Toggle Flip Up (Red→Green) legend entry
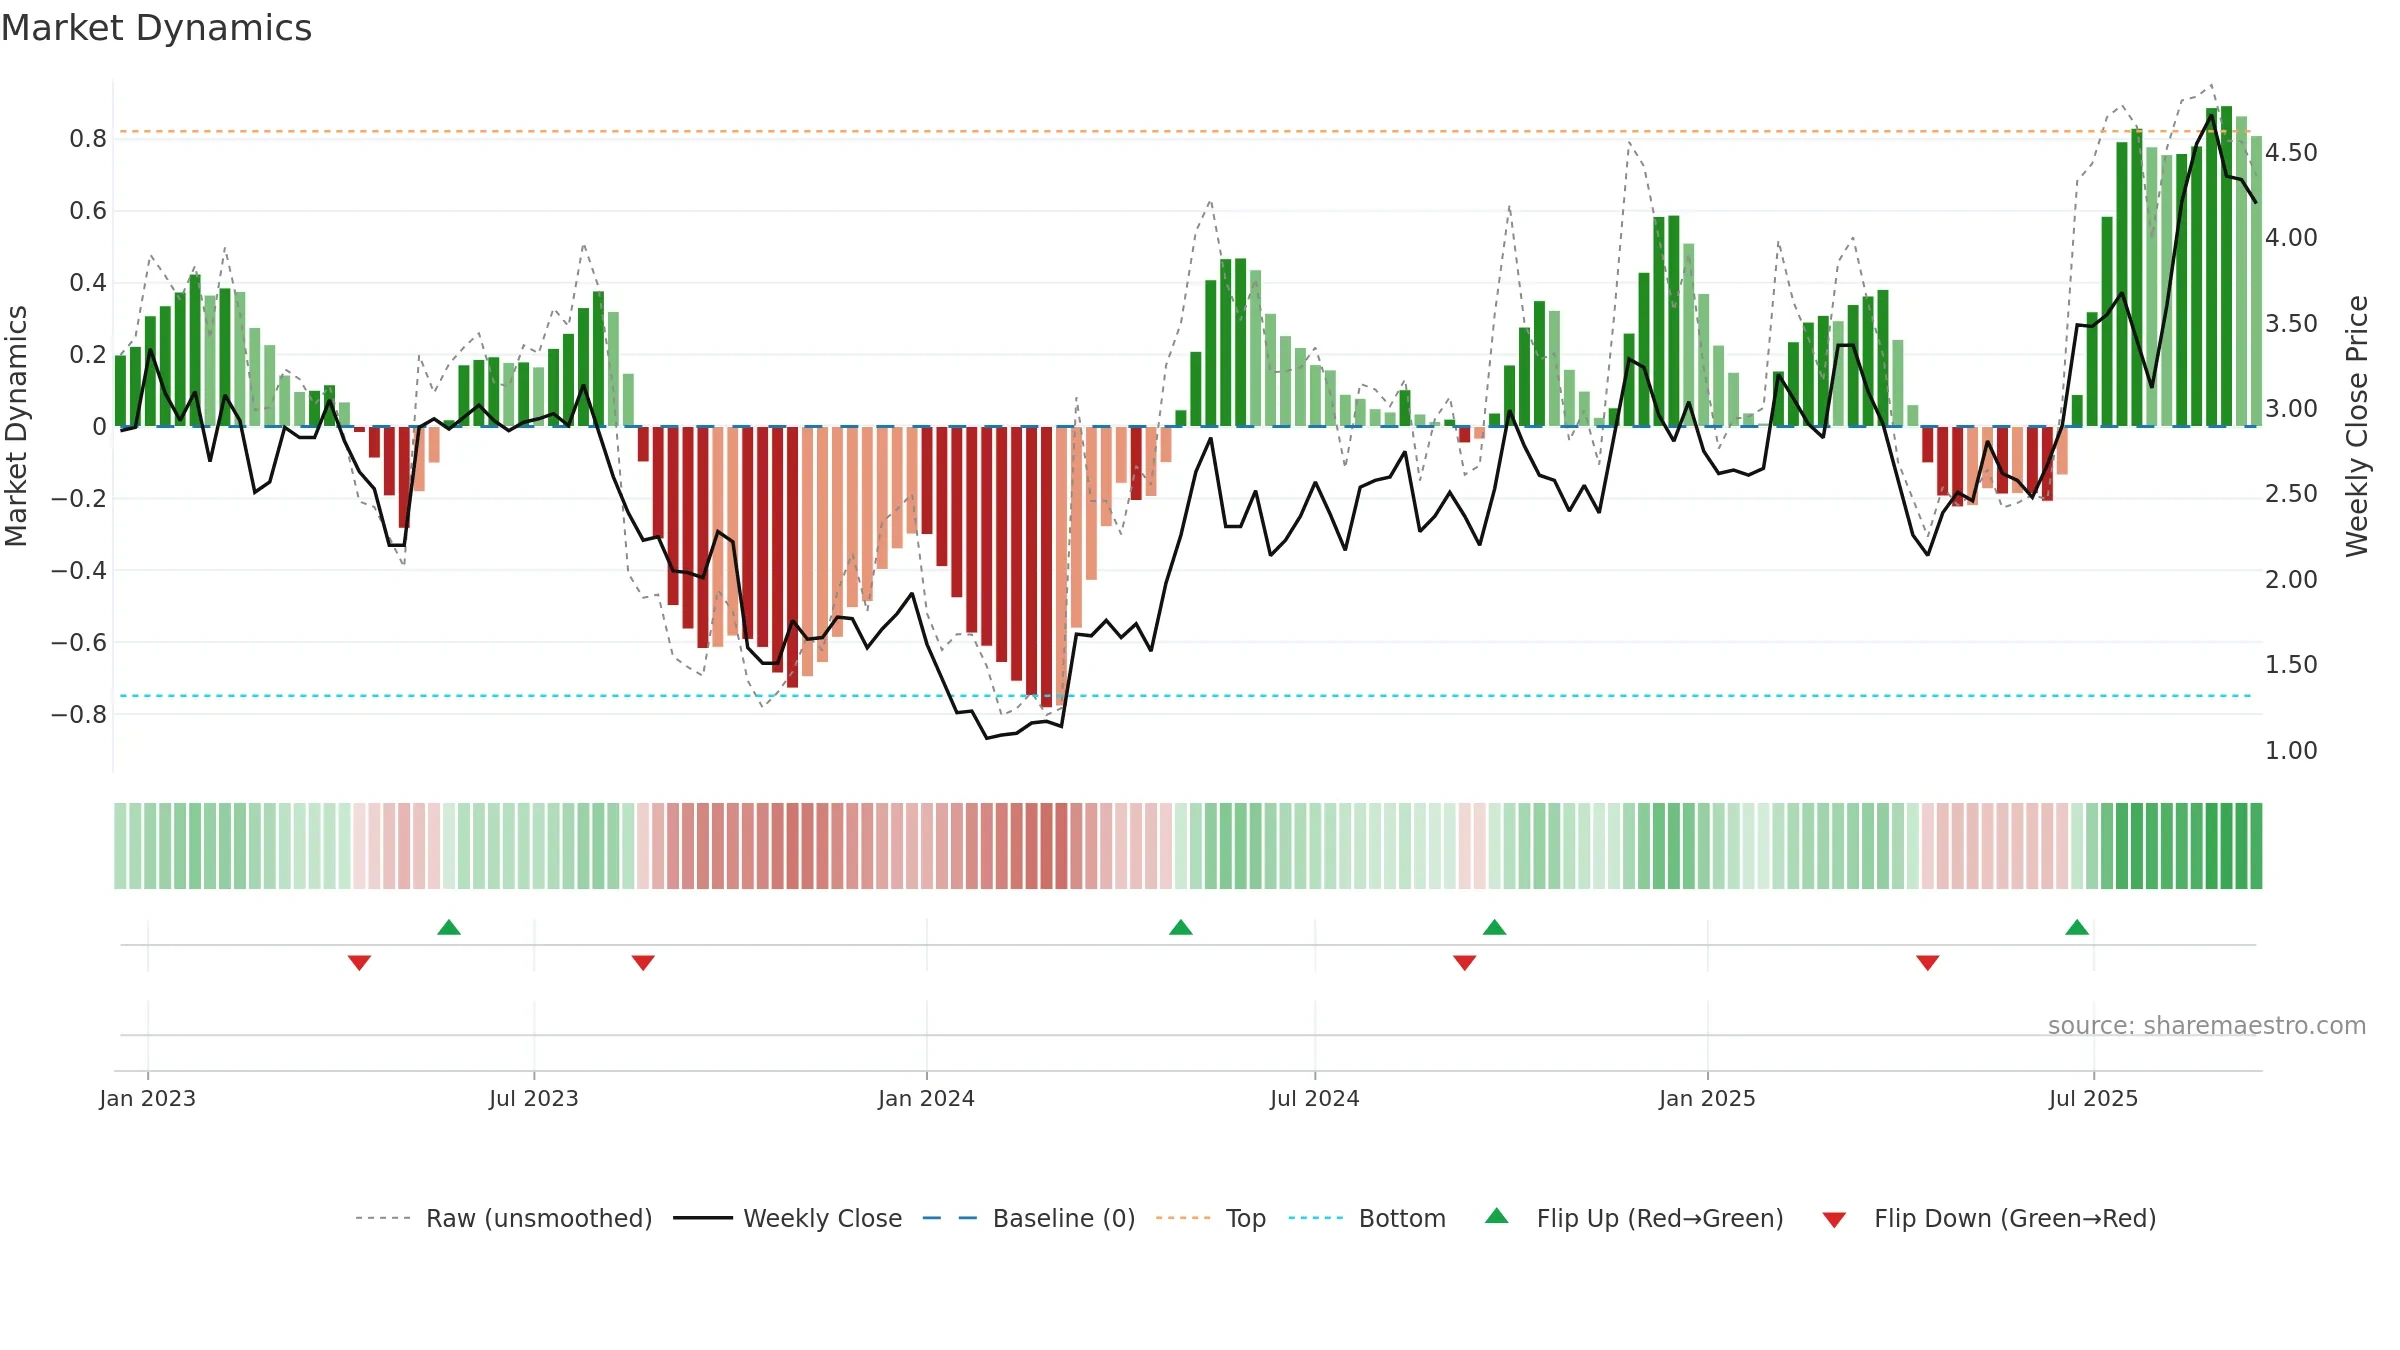The width and height of the screenshot is (2400, 1350). click(x=1634, y=1218)
